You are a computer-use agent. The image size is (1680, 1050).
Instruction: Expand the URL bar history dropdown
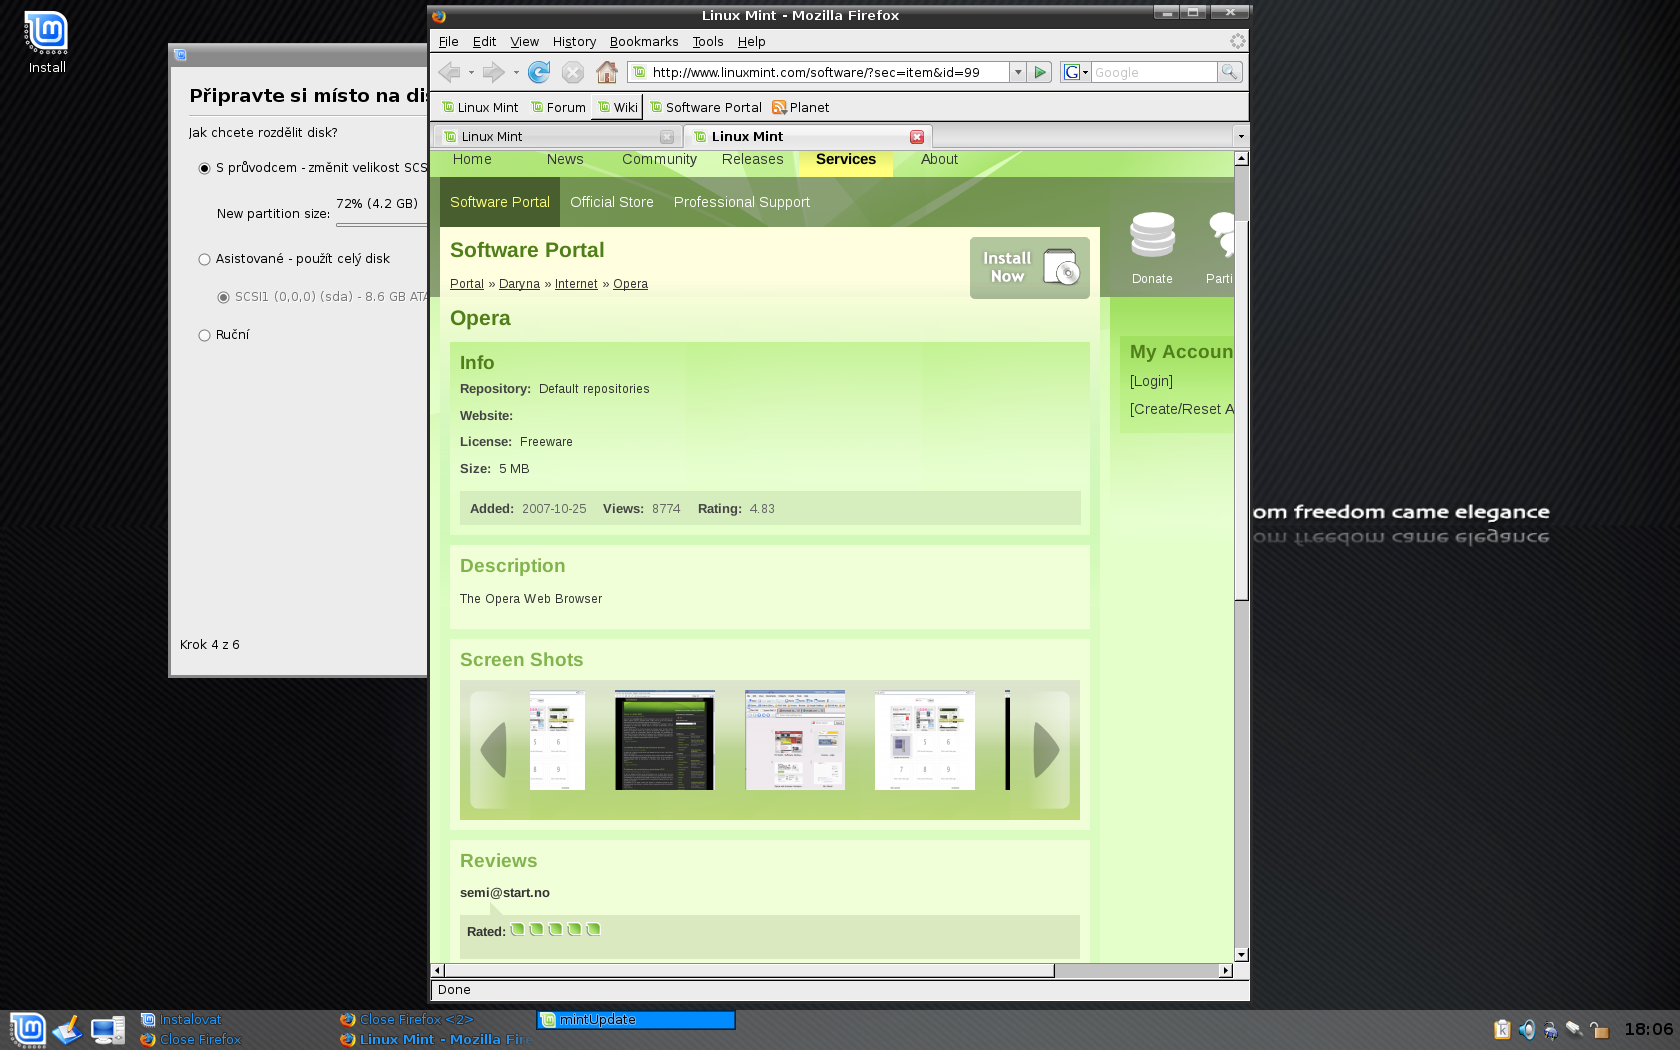point(1018,72)
